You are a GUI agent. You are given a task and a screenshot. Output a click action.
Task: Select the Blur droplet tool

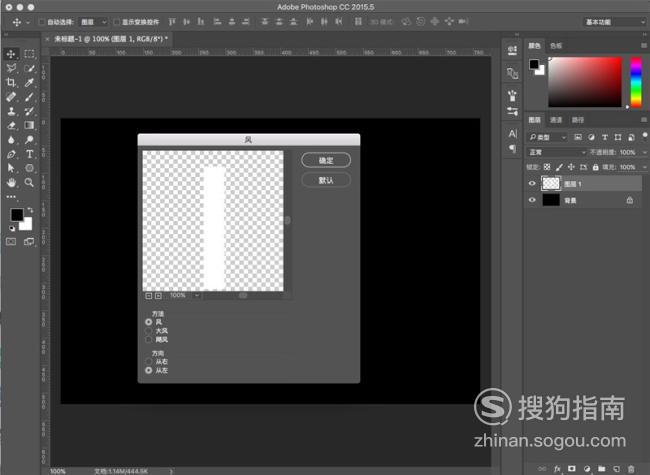[x=11, y=140]
